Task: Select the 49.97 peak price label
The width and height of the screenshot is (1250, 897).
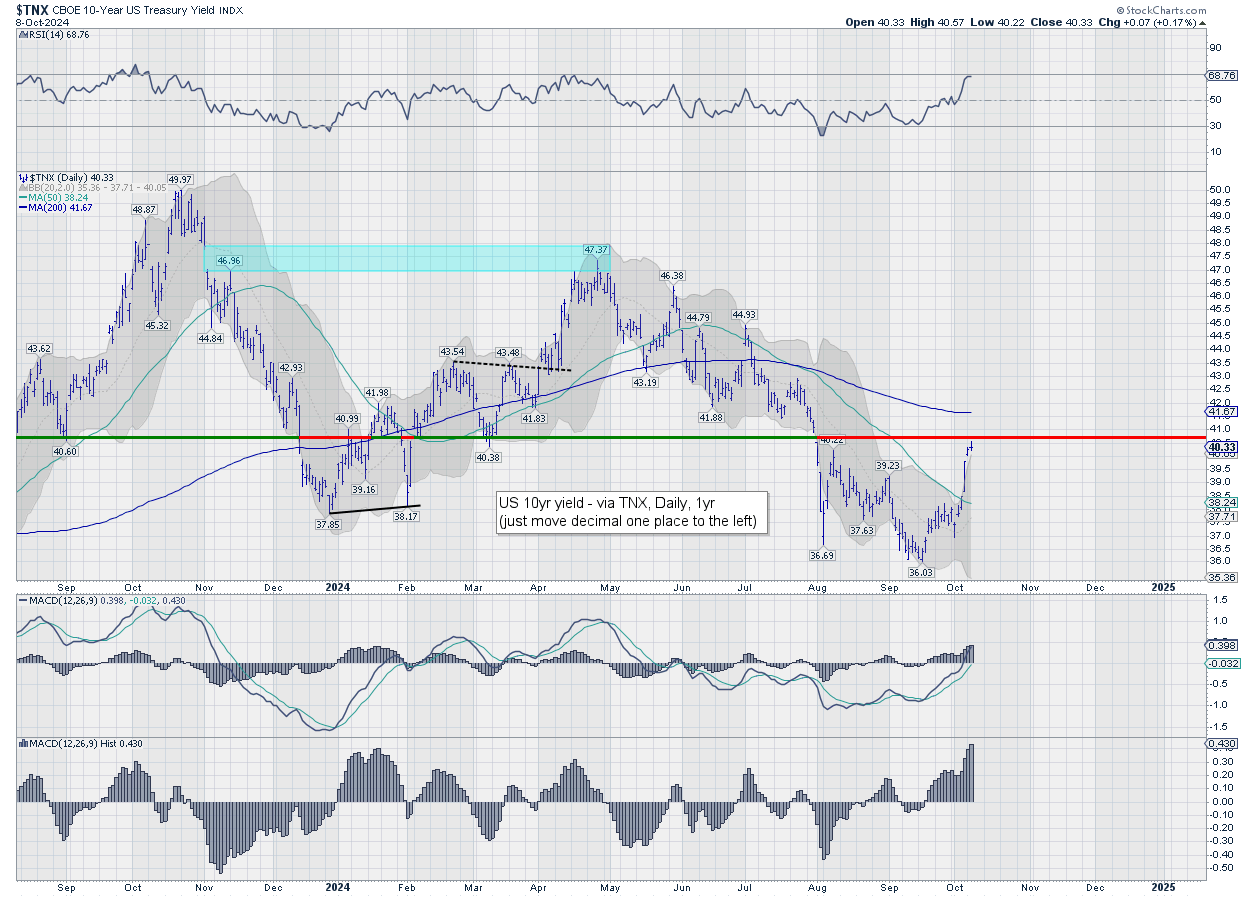Action: click(181, 179)
